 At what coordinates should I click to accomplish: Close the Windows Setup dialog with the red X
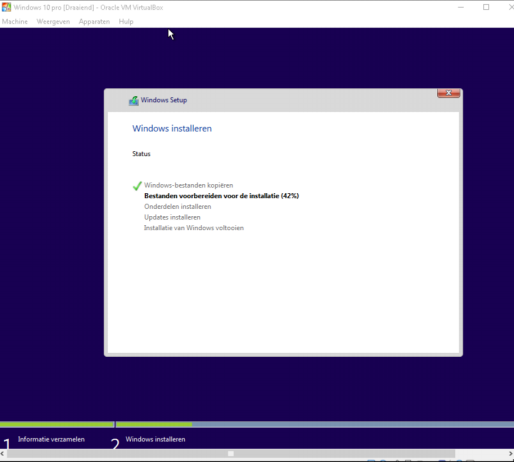(x=448, y=93)
